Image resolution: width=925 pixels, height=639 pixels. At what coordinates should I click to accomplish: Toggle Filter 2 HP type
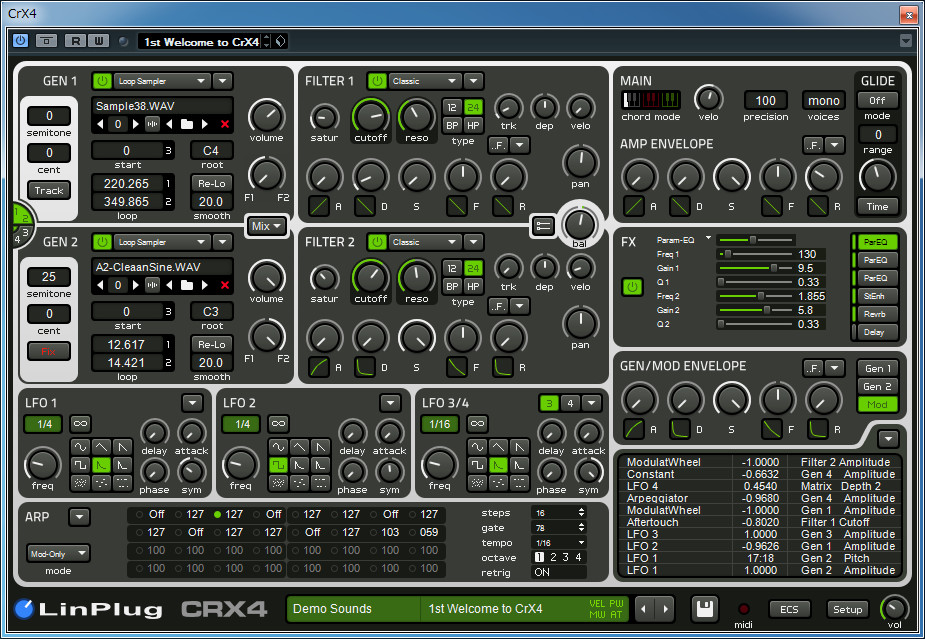click(473, 286)
